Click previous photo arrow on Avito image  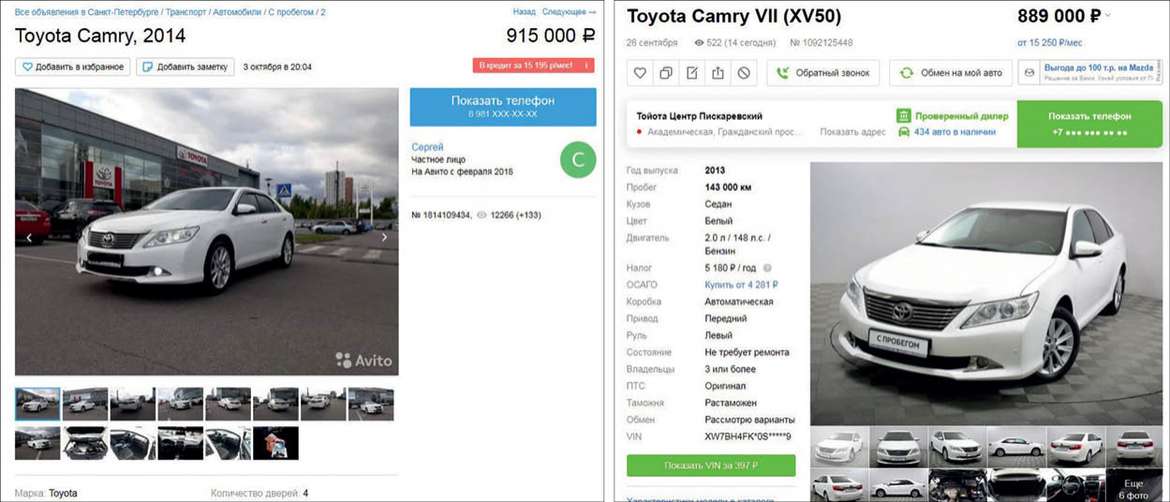[x=29, y=237]
